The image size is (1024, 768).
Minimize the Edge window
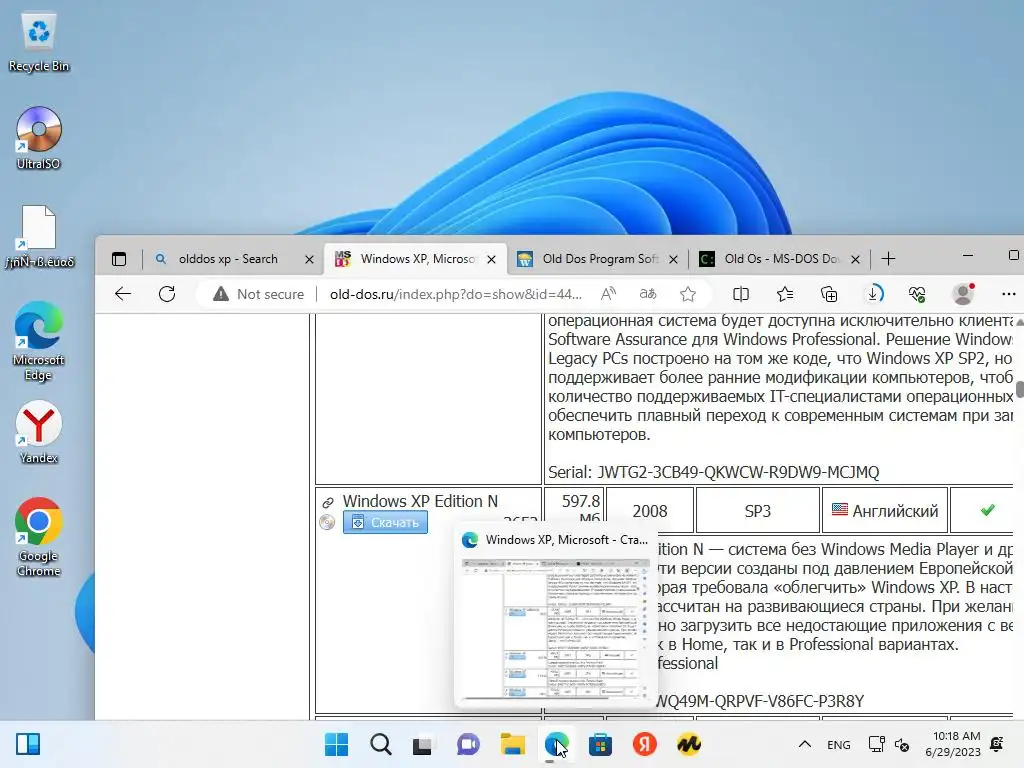tap(968, 255)
